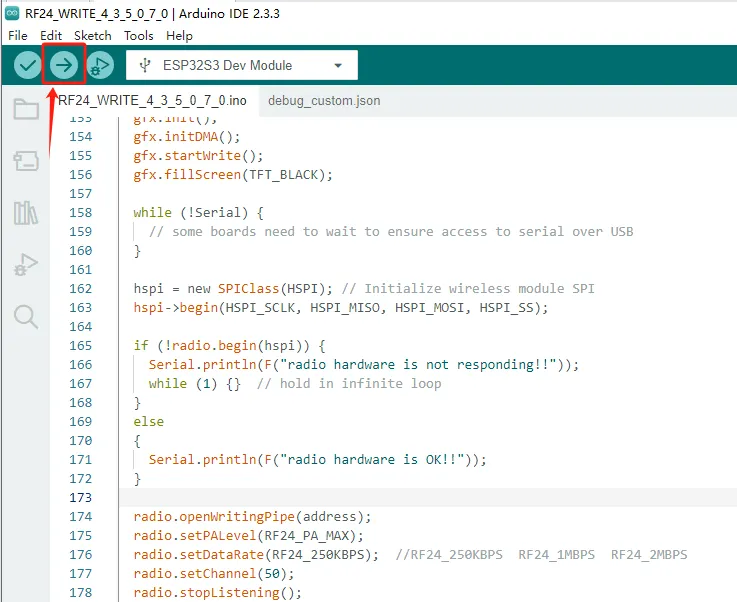Open the Tools menu
737x602 pixels.
coord(139,36)
